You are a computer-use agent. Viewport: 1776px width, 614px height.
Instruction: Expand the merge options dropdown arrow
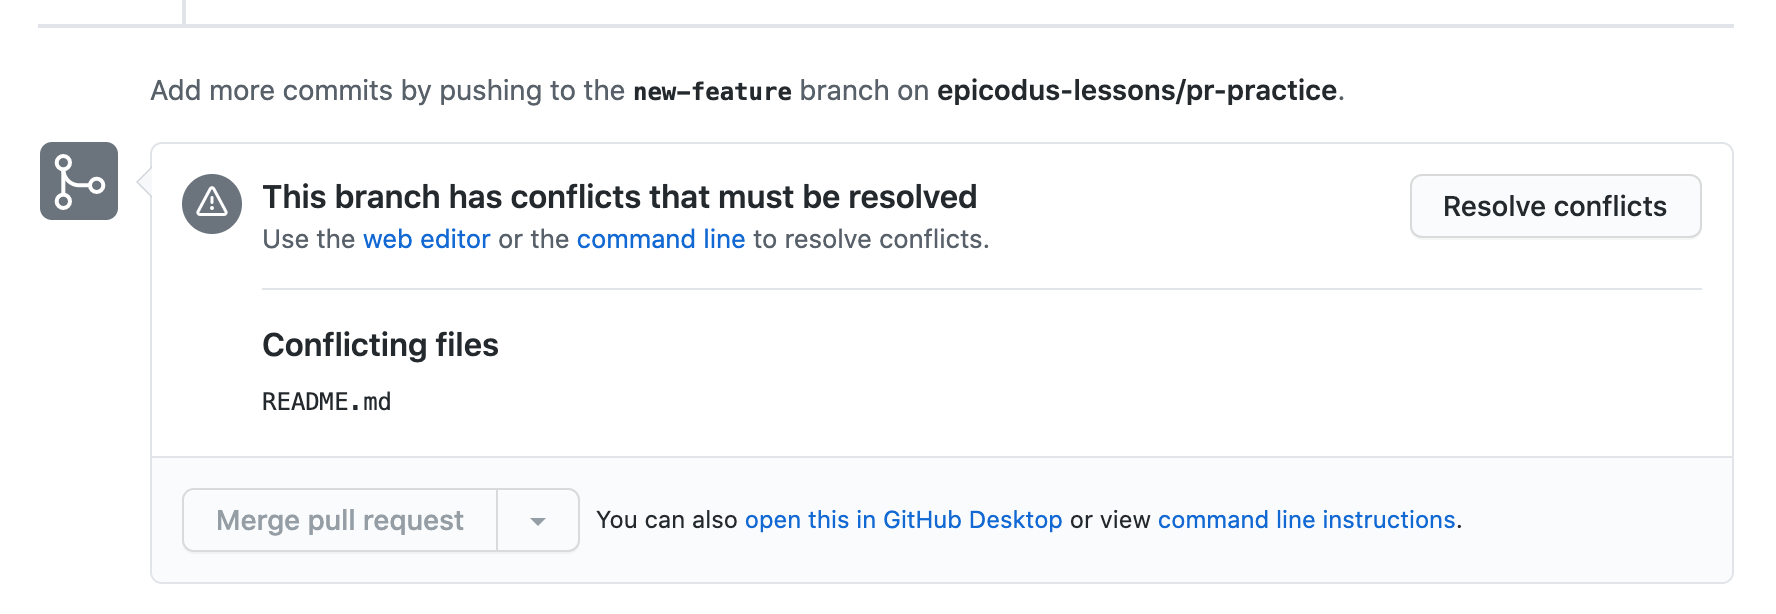[538, 520]
